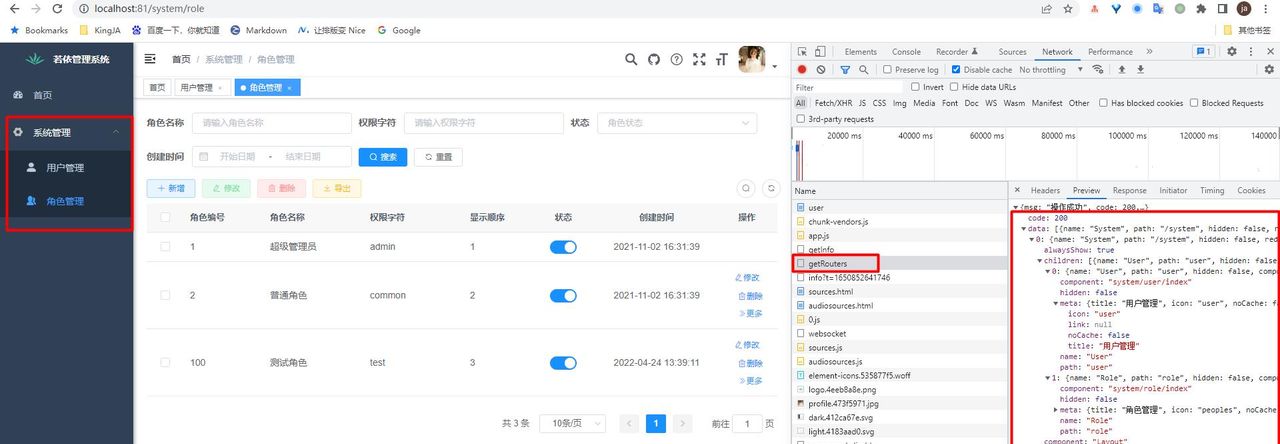Toggle status switch for 测试角色 row
This screenshot has width=1280, height=444.
tap(563, 363)
